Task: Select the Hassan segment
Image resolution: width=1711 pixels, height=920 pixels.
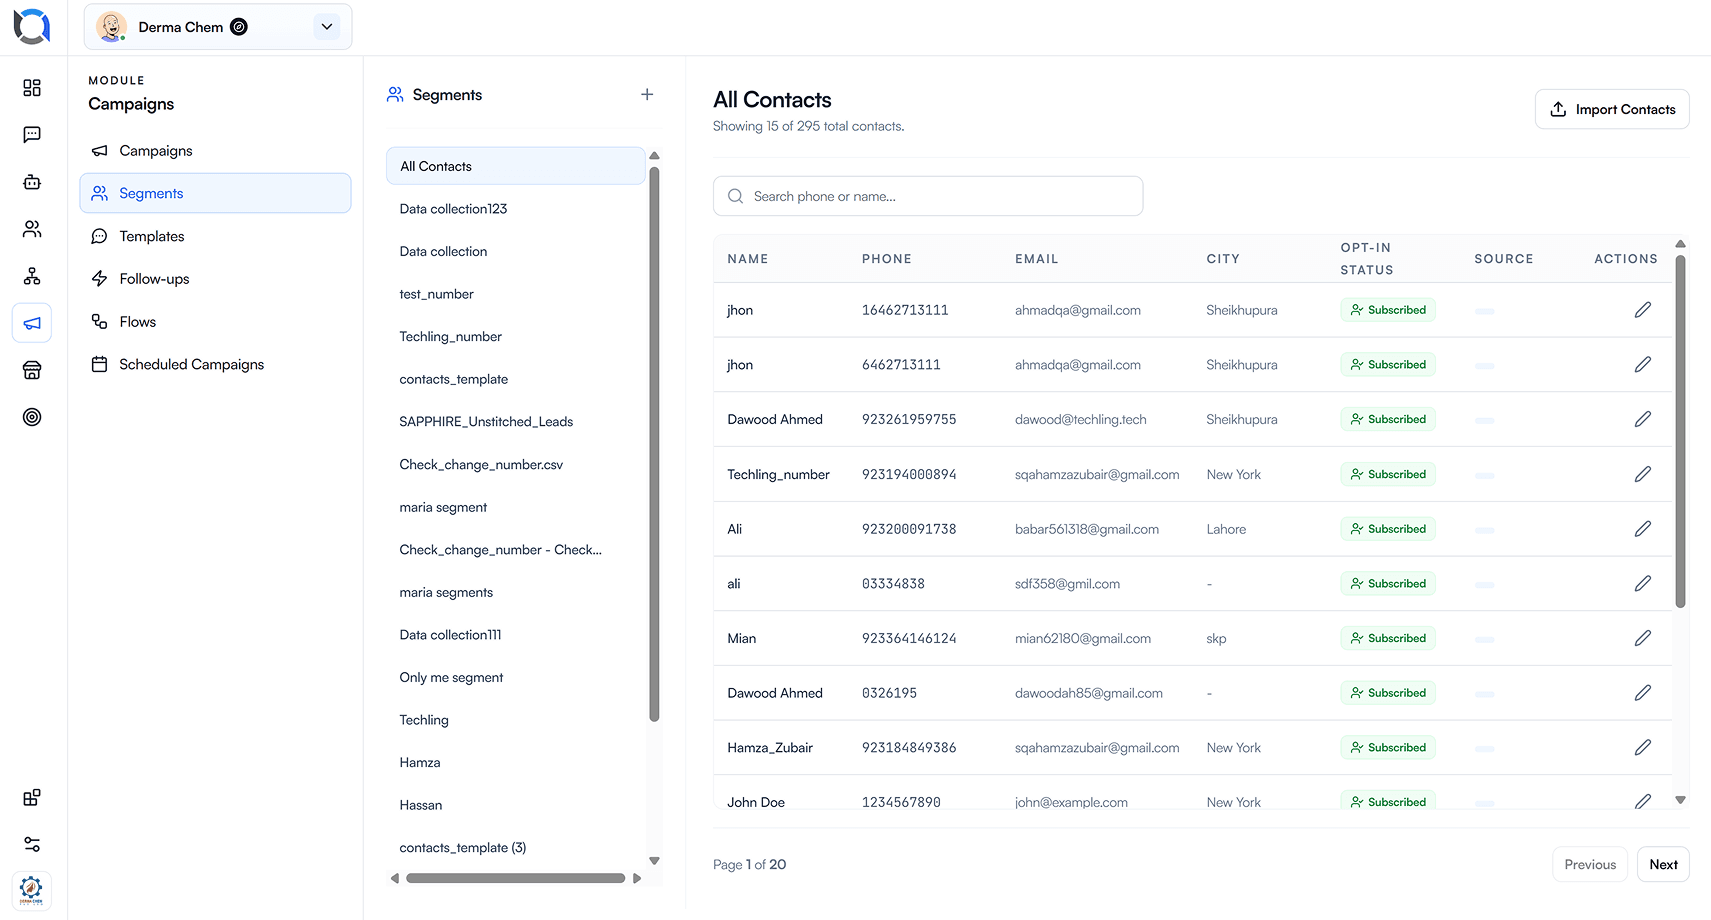Action: pyautogui.click(x=515, y=805)
